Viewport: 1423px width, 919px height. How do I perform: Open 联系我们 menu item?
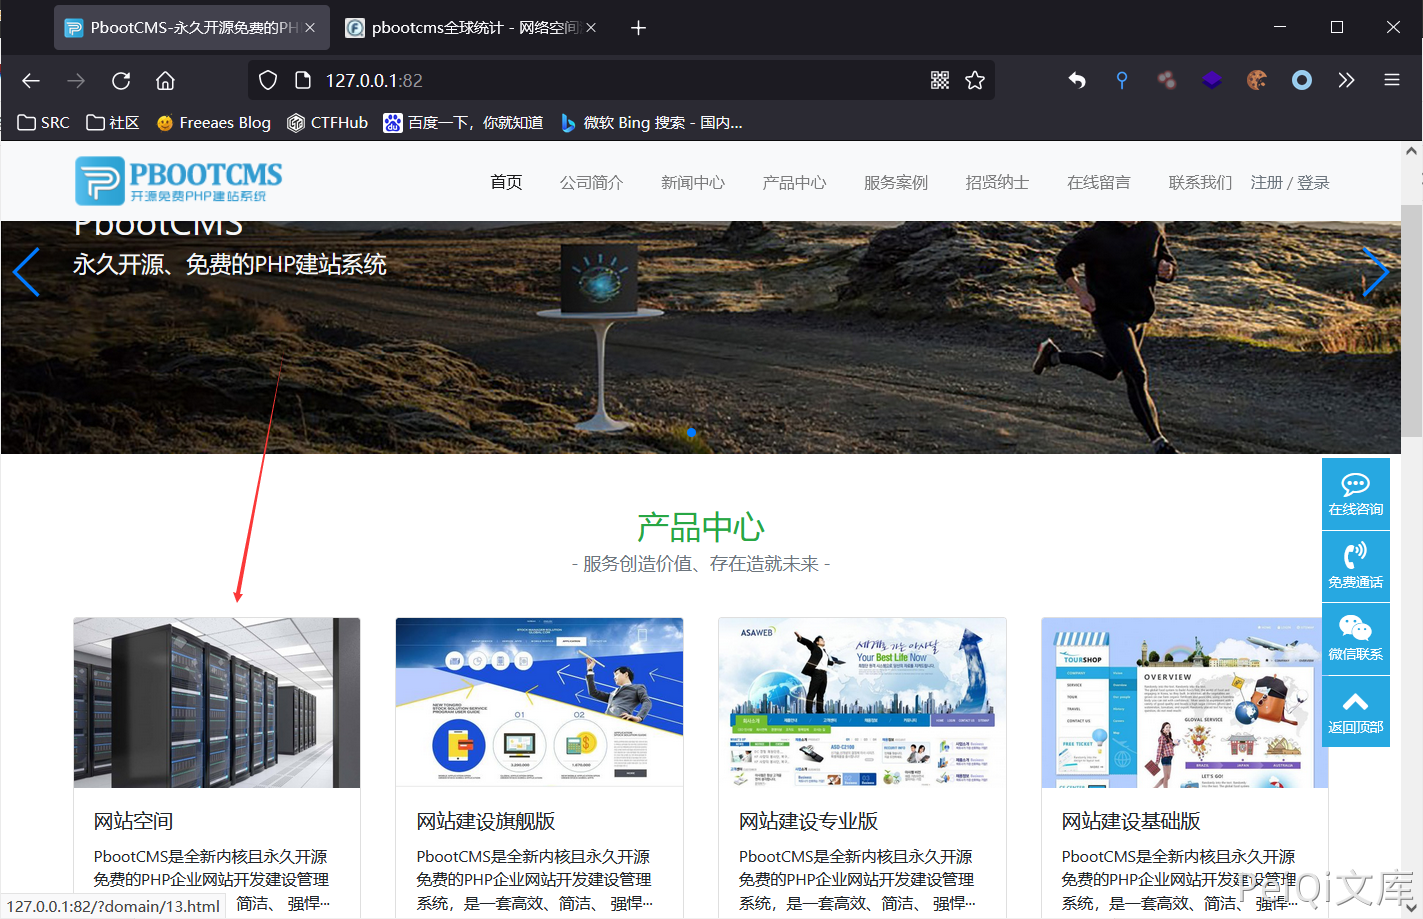1200,182
